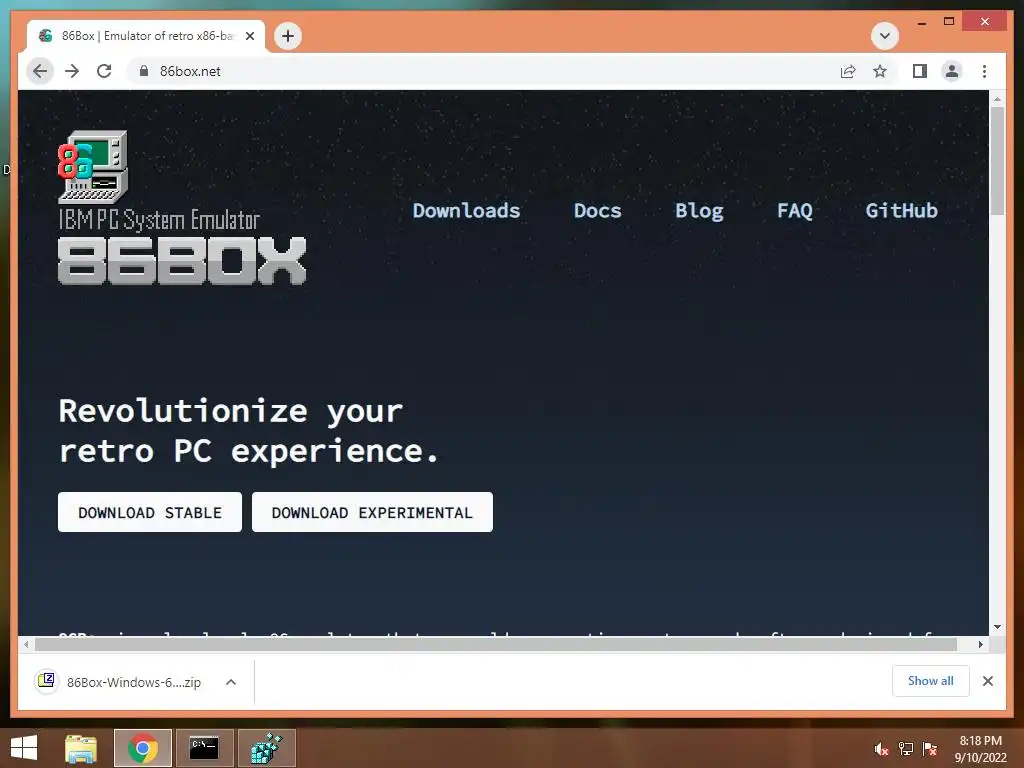Click the scroll down arrow
The height and width of the screenshot is (768, 1024).
pyautogui.click(x=997, y=627)
